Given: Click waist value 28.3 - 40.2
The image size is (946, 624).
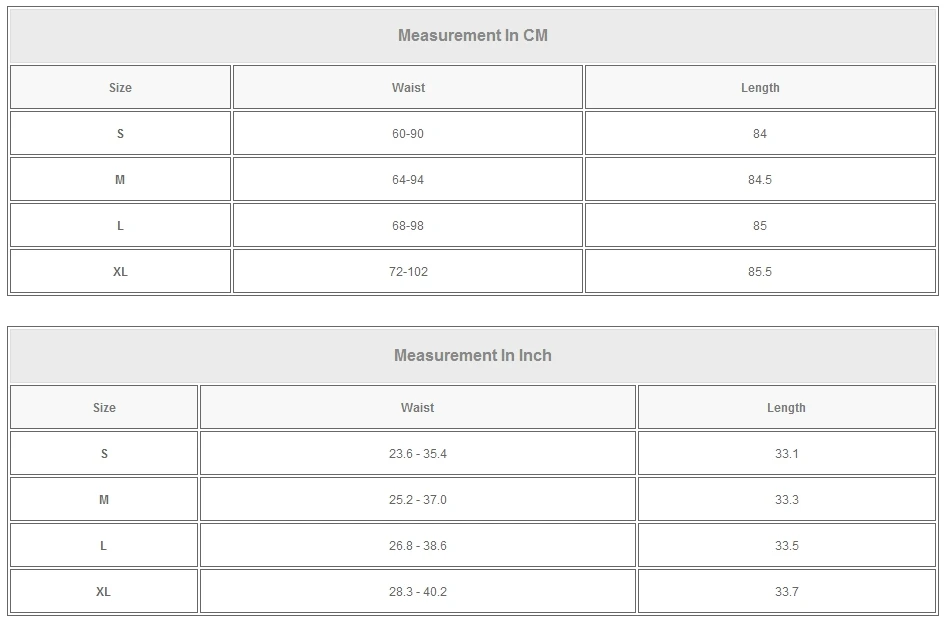Looking at the screenshot, I should pos(417,592).
